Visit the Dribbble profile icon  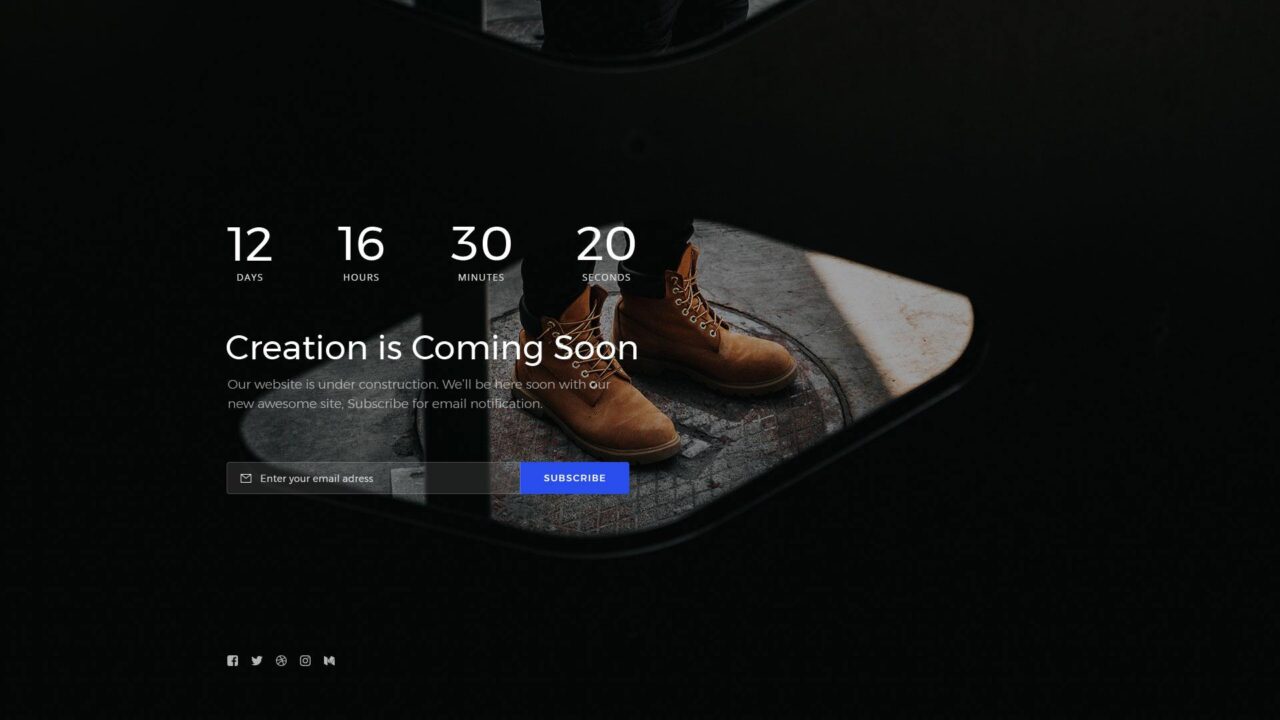[281, 661]
